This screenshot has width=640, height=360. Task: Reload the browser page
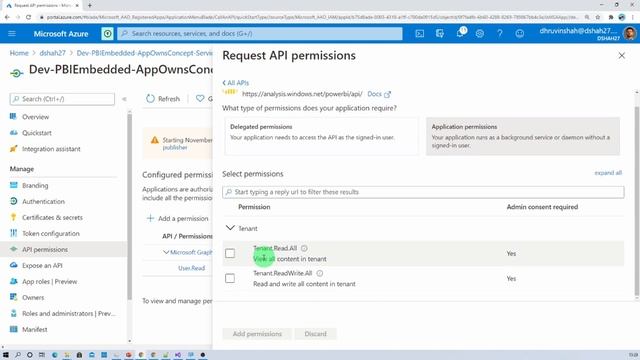tap(28, 17)
